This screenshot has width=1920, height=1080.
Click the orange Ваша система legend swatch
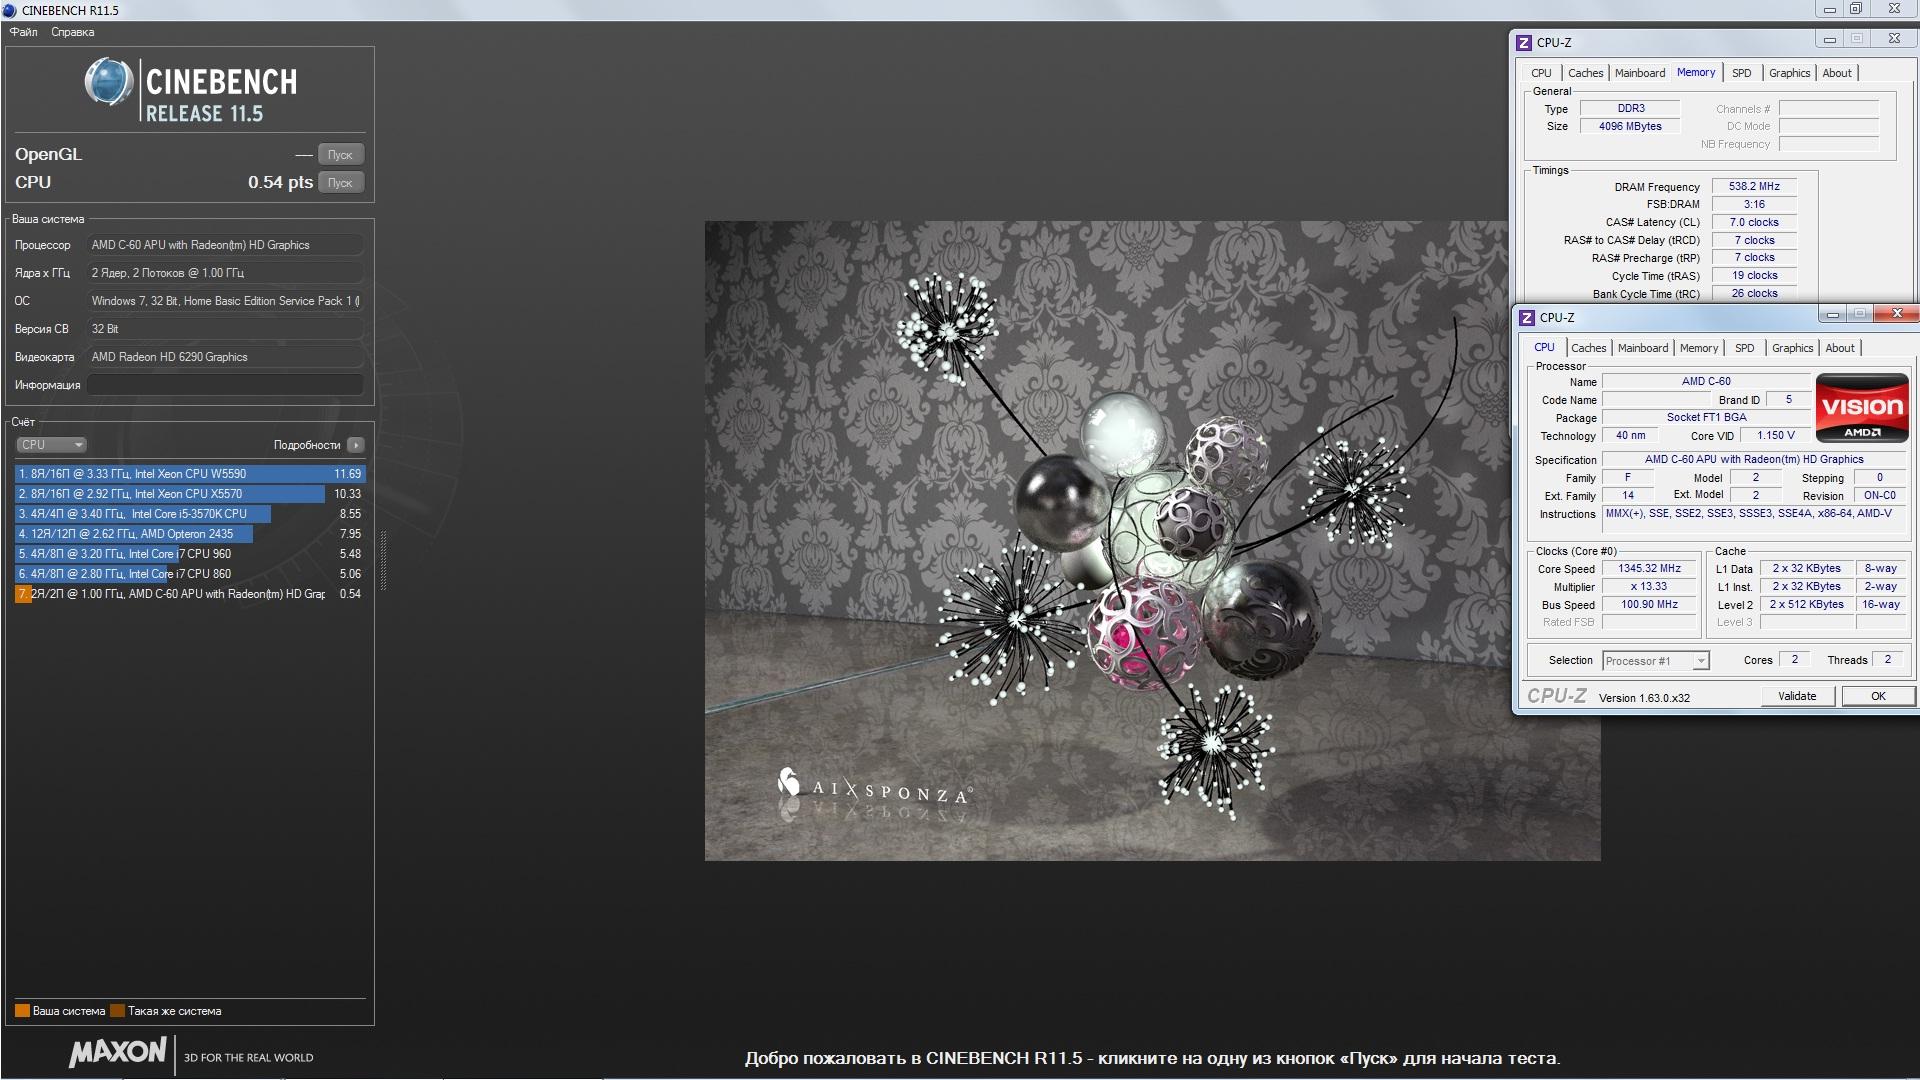pyautogui.click(x=22, y=1011)
